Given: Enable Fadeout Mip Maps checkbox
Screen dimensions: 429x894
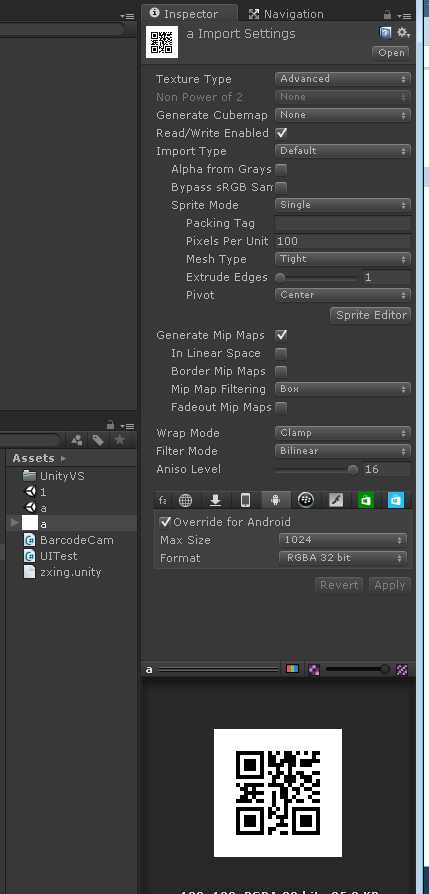Looking at the screenshot, I should (x=281, y=407).
